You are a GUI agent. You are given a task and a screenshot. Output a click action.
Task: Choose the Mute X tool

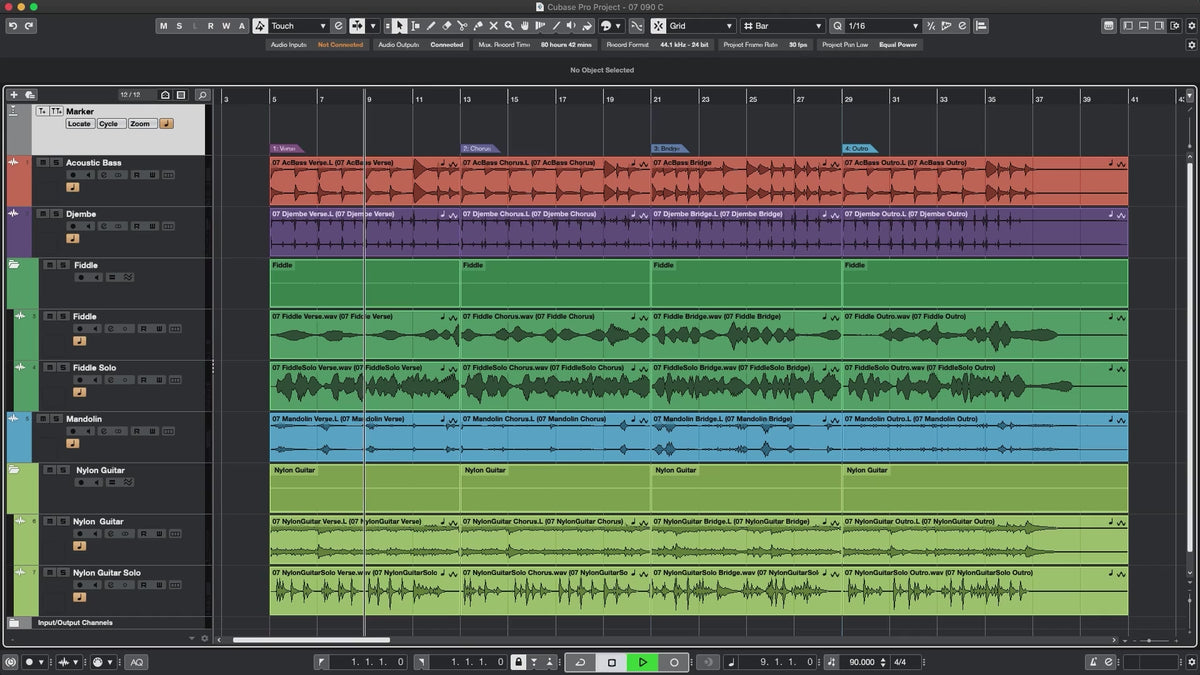[x=493, y=26]
